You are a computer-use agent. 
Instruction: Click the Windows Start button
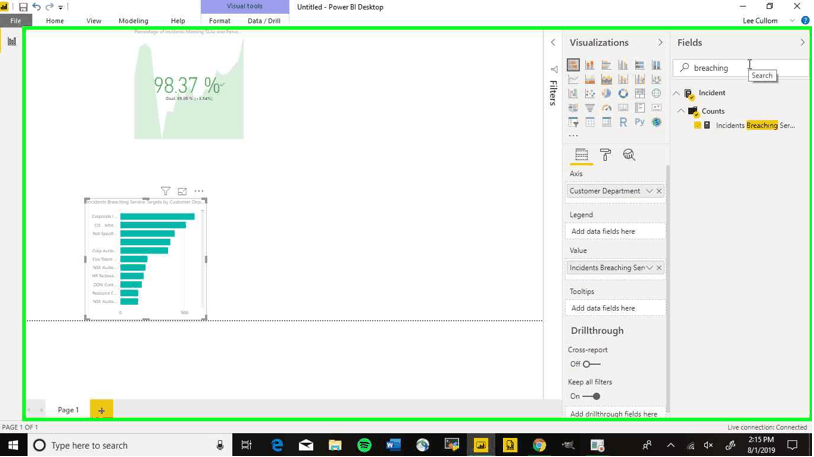click(x=13, y=445)
